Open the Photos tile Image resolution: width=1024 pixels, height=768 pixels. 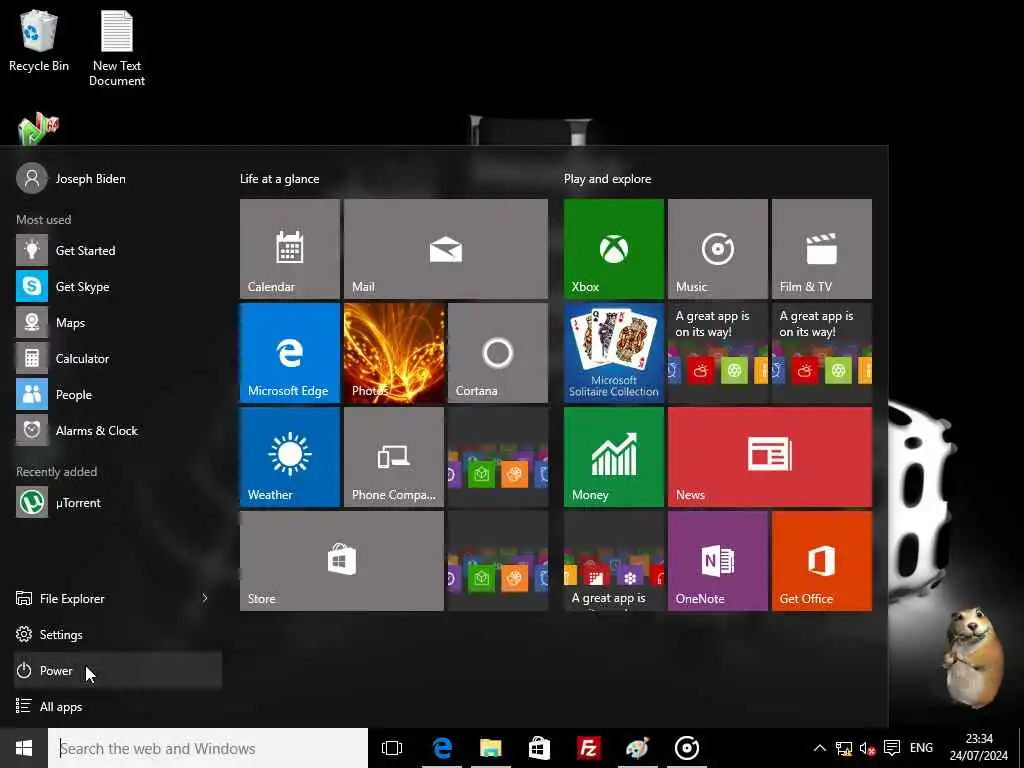pos(394,353)
